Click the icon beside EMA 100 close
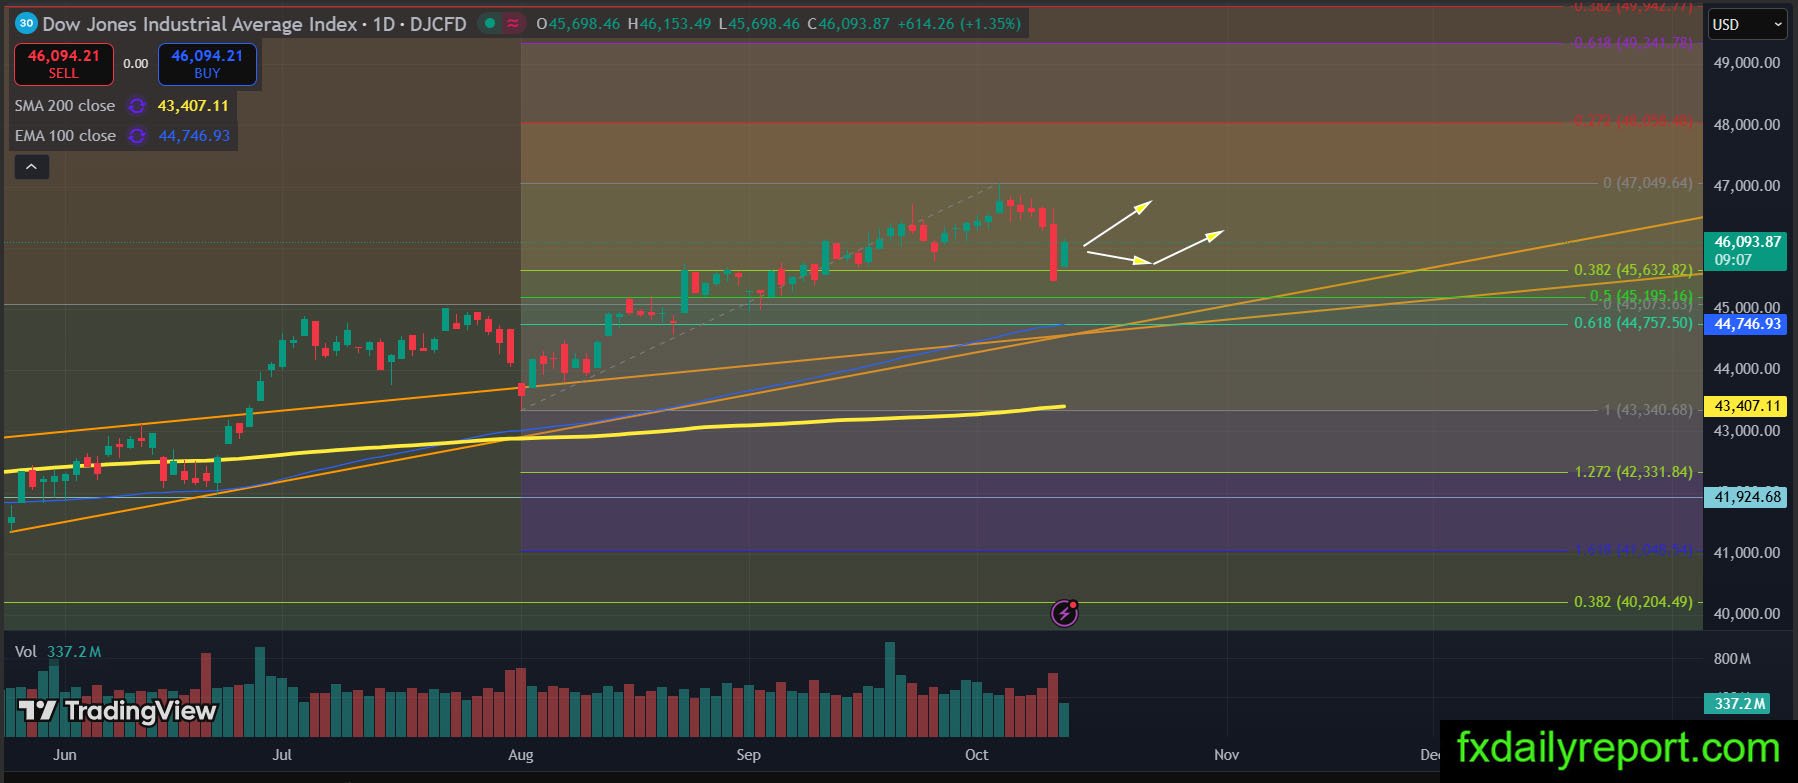1798x783 pixels. 138,136
